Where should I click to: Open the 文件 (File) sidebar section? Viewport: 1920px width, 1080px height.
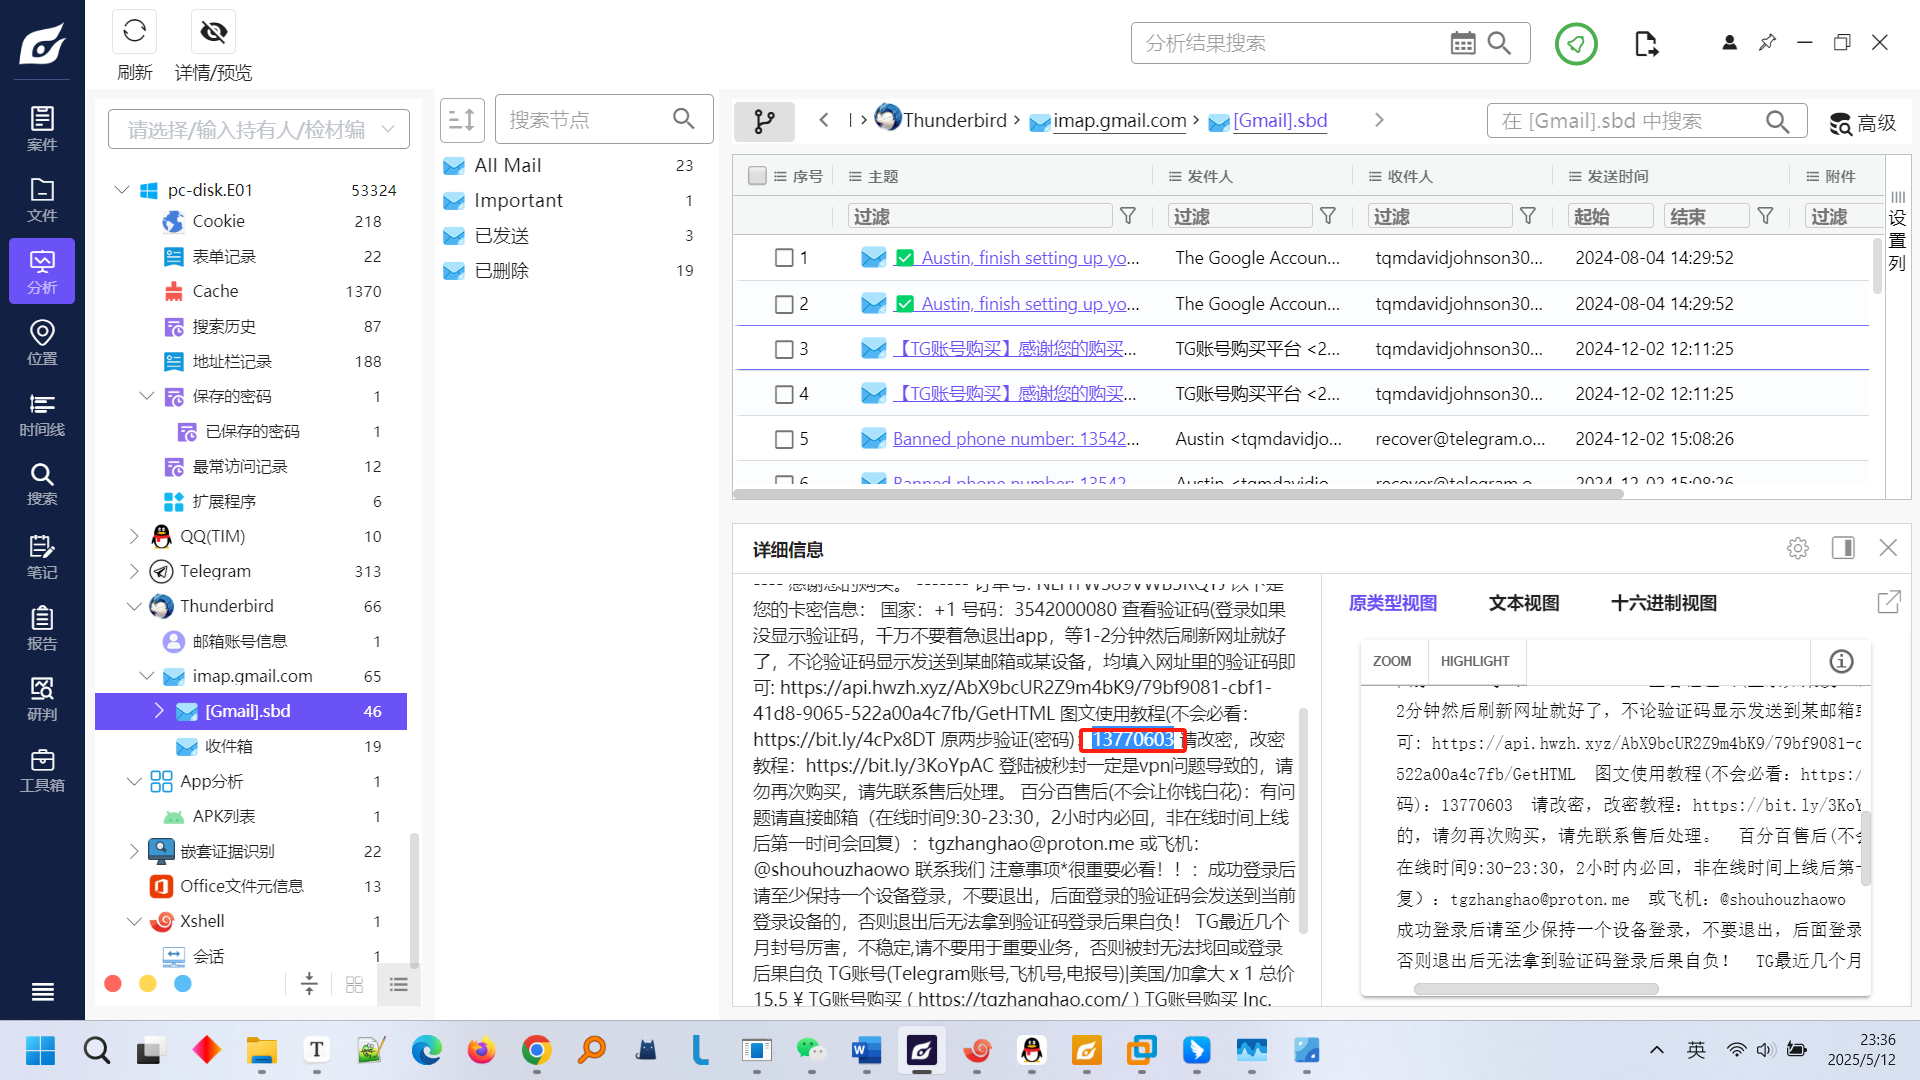[42, 200]
